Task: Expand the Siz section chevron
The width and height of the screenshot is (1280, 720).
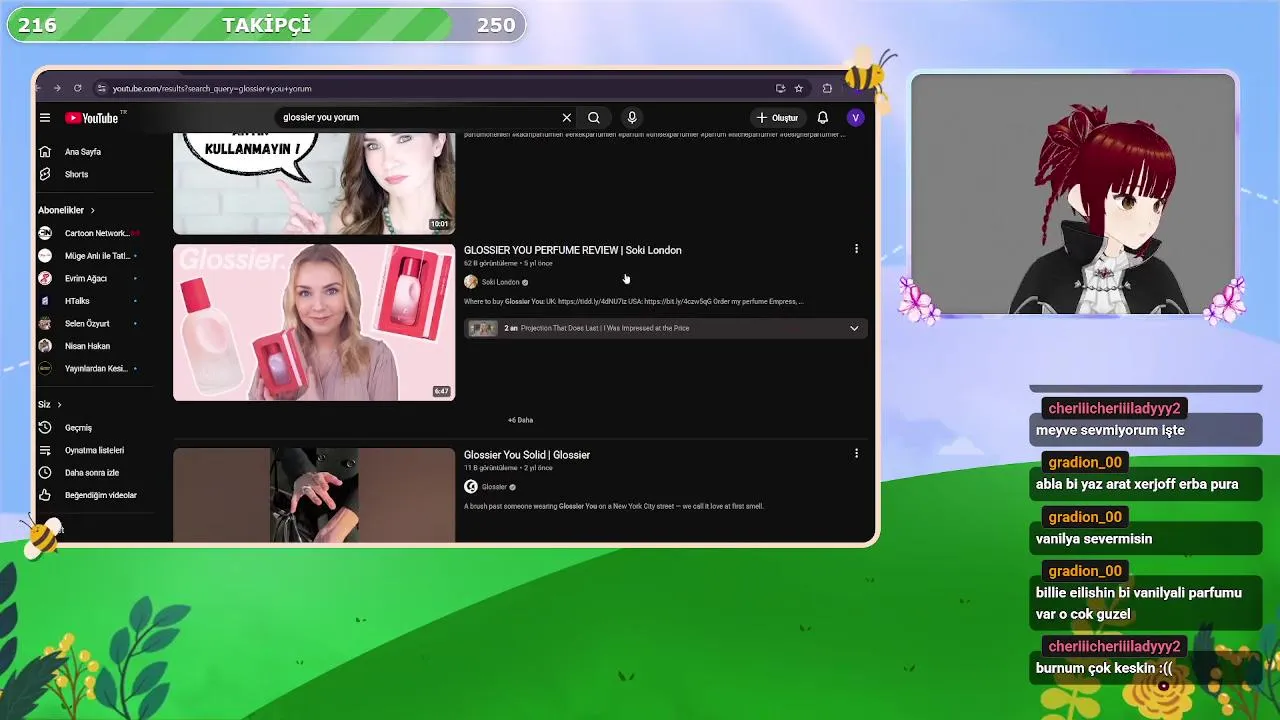Action: pos(59,405)
